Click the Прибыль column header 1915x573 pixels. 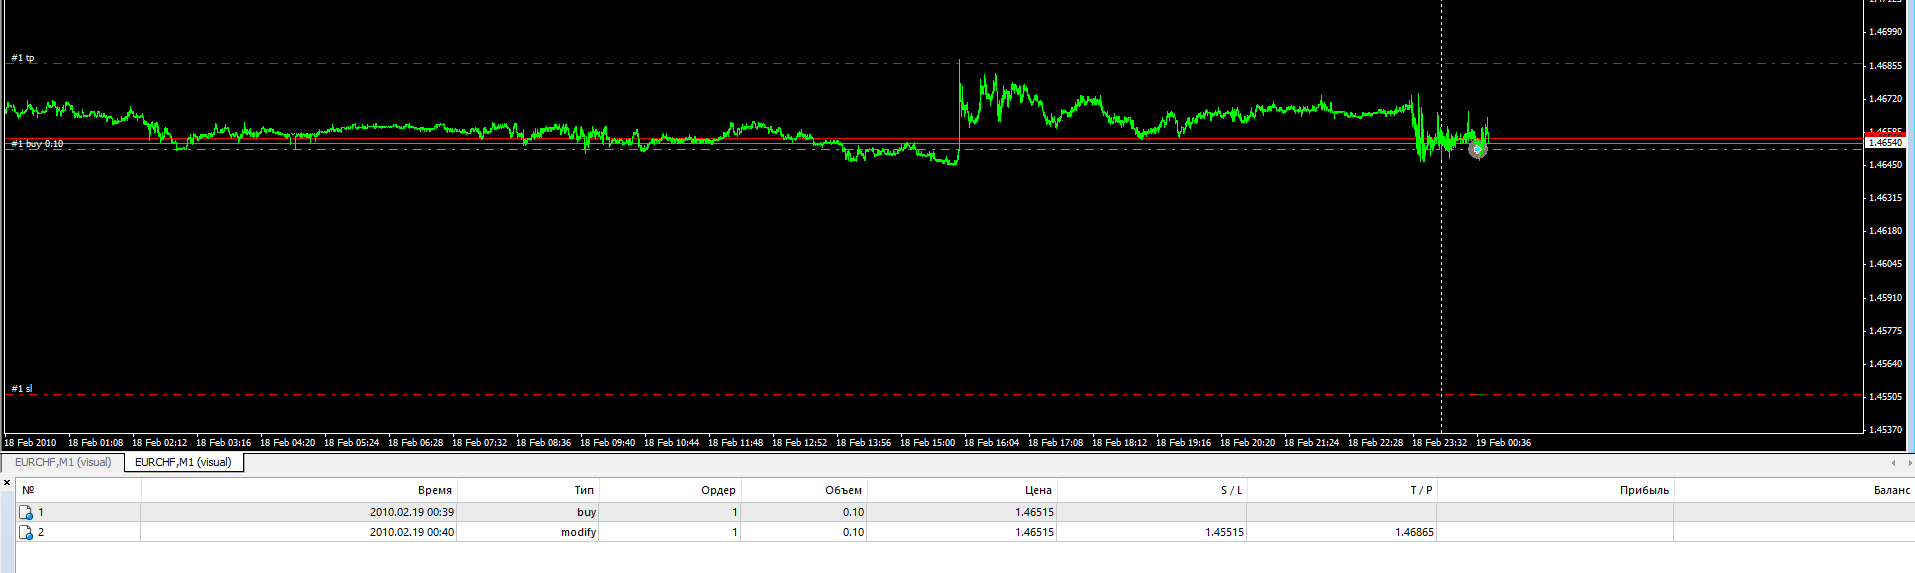tap(1555, 490)
